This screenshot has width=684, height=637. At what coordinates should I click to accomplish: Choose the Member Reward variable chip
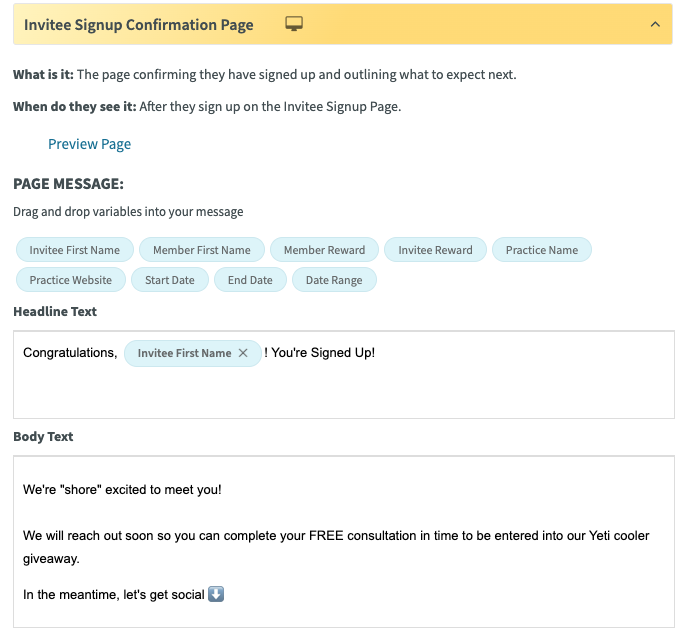pyautogui.click(x=324, y=250)
